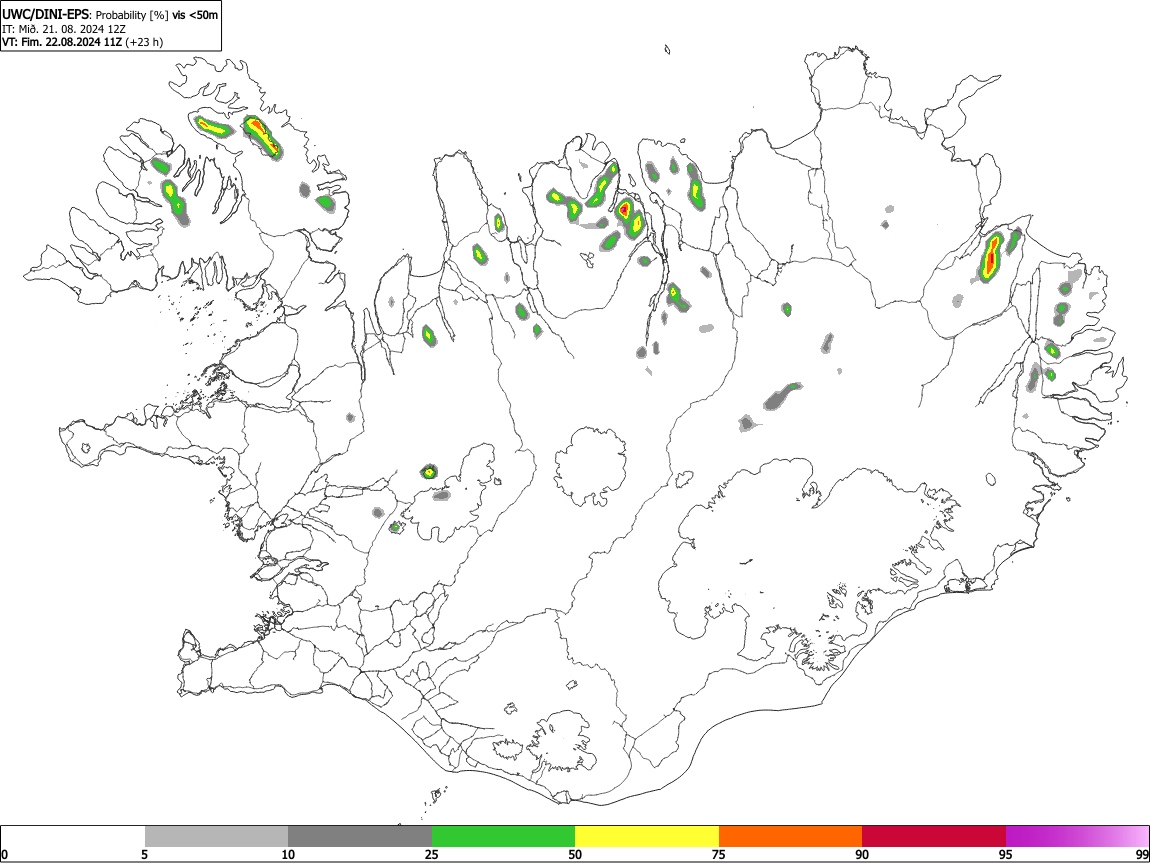Screen dimensions: 1150x863
Task: Click the legend tick label '90'
Action: click(862, 855)
